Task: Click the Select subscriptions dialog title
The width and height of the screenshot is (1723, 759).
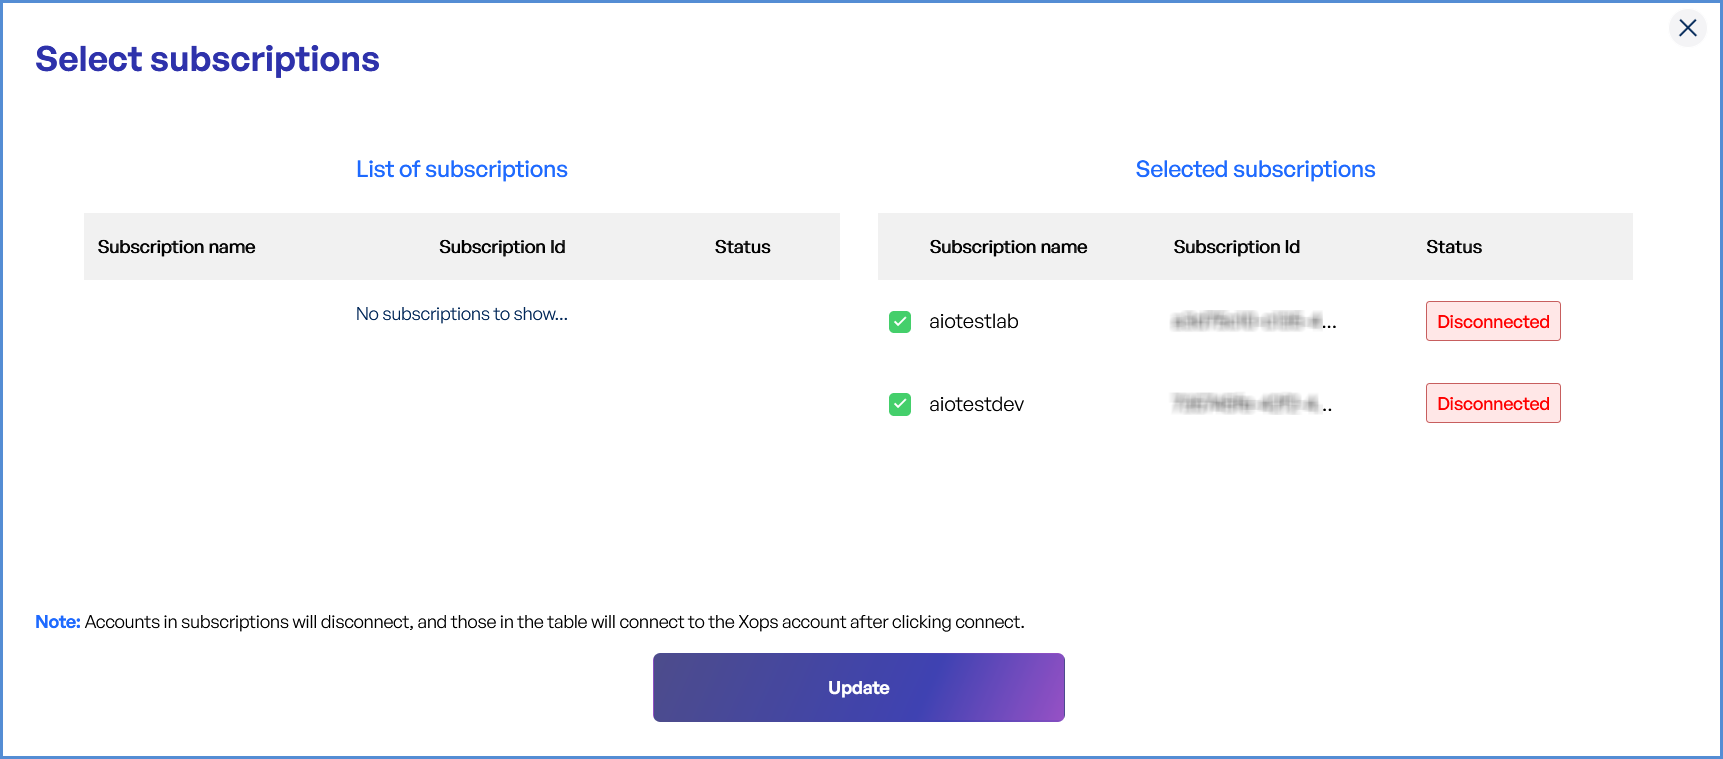Action: pyautogui.click(x=207, y=59)
